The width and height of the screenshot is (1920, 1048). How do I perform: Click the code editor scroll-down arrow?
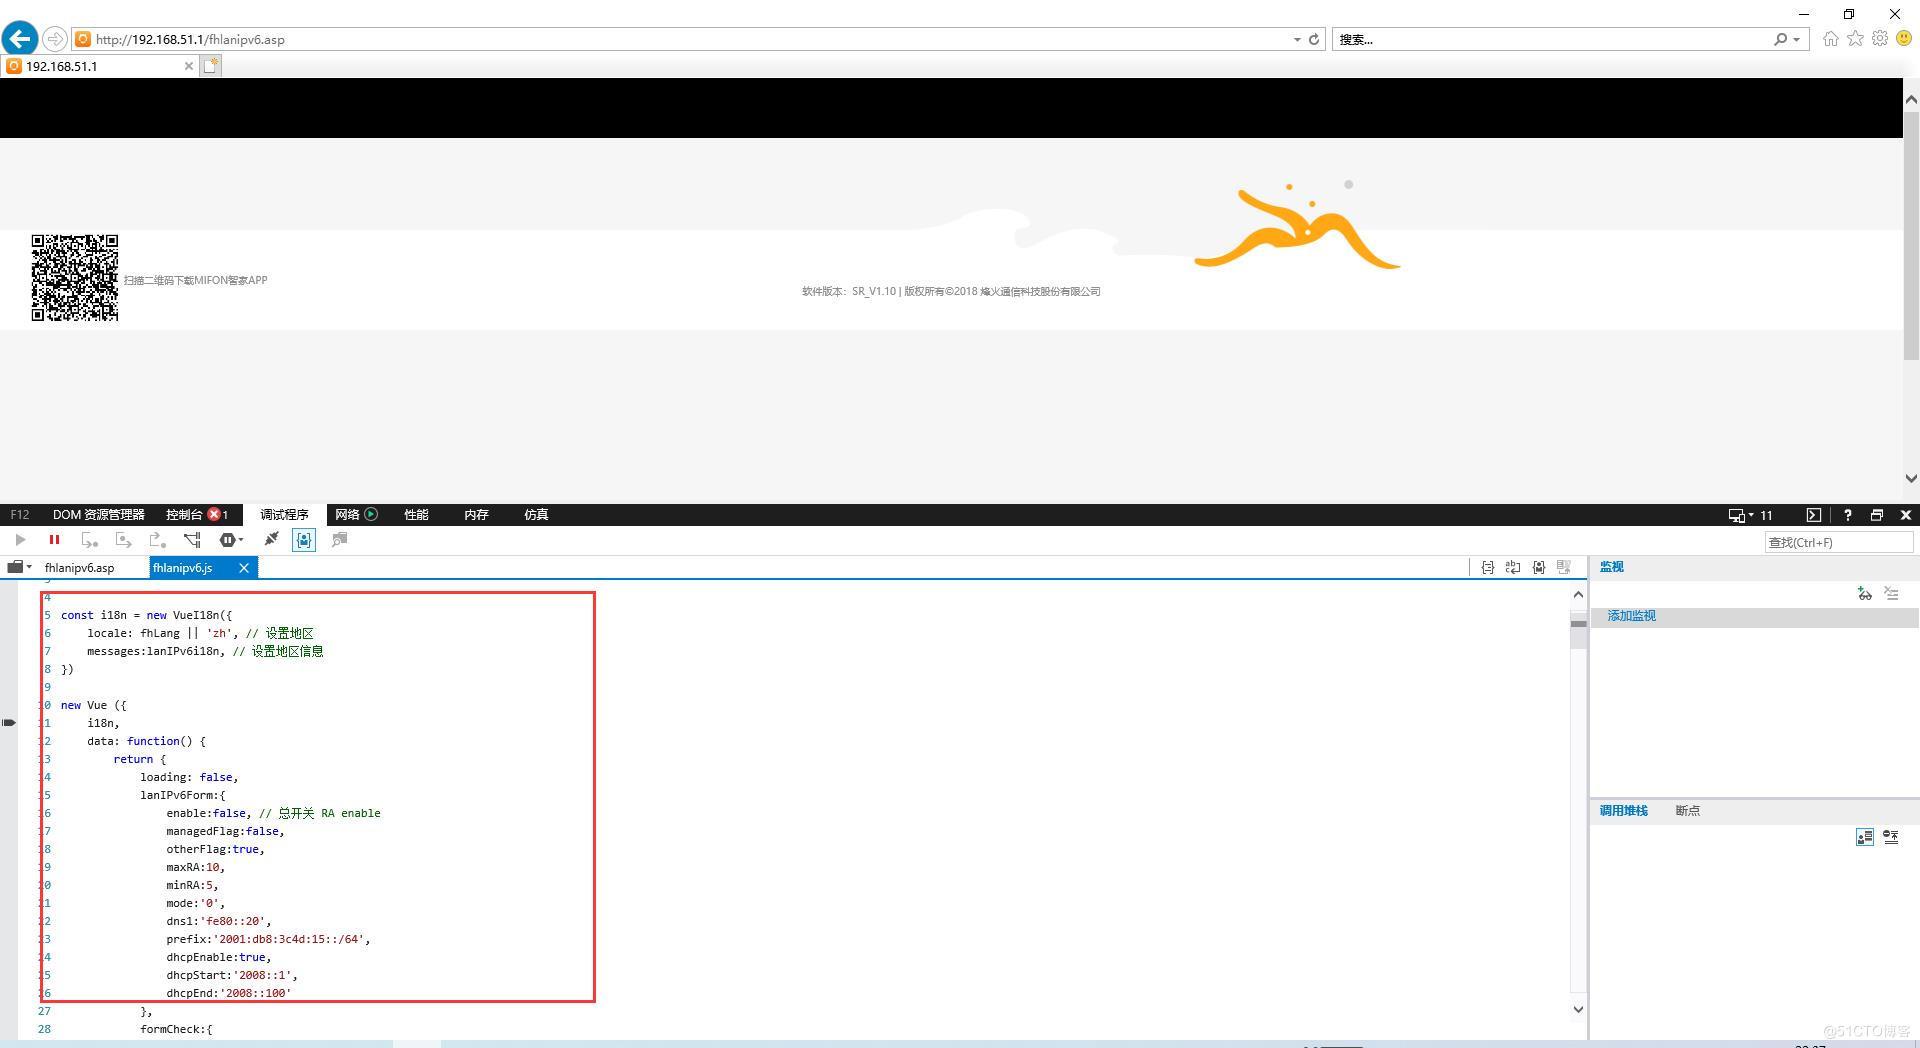1578,1009
